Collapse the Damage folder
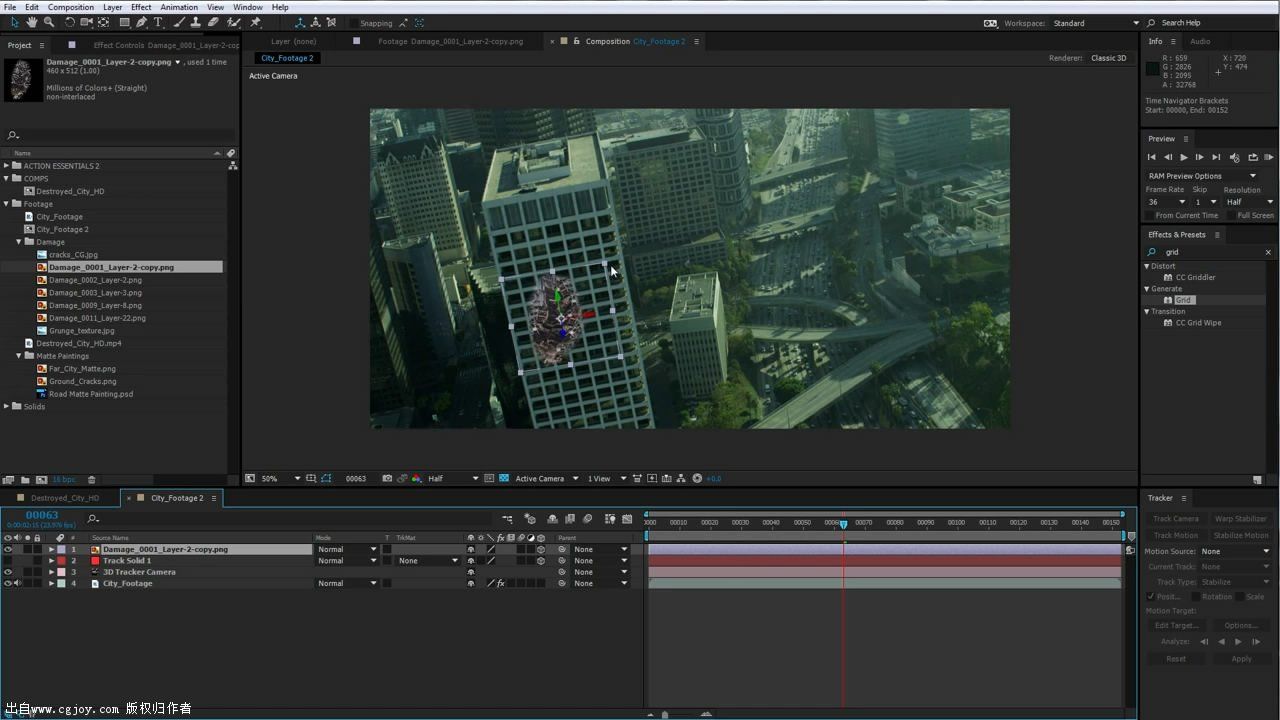The width and height of the screenshot is (1280, 720). pyautogui.click(x=19, y=242)
